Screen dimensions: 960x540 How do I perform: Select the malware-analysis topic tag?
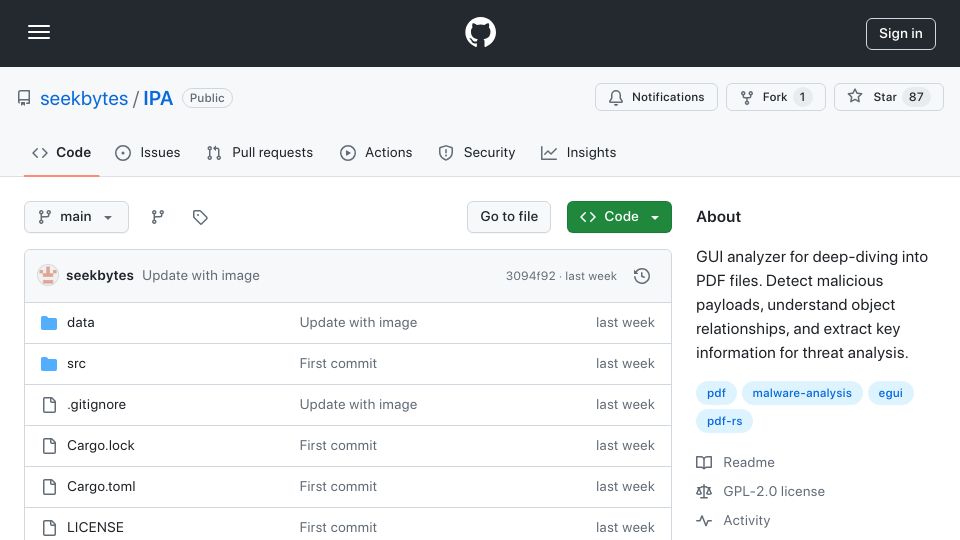tap(802, 393)
